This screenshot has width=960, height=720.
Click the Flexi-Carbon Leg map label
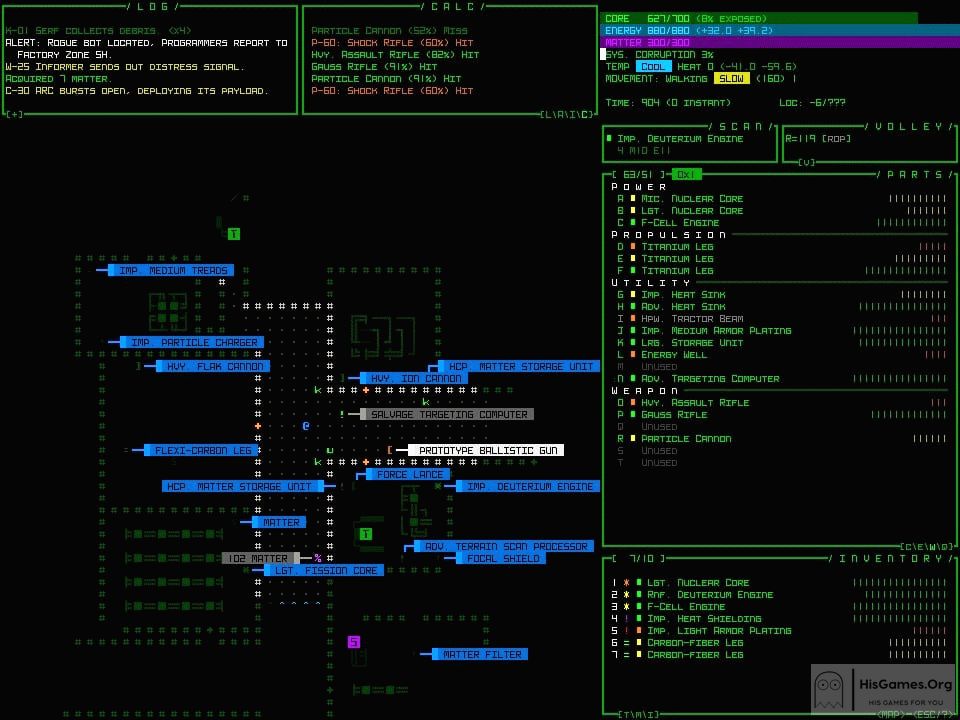click(x=201, y=451)
